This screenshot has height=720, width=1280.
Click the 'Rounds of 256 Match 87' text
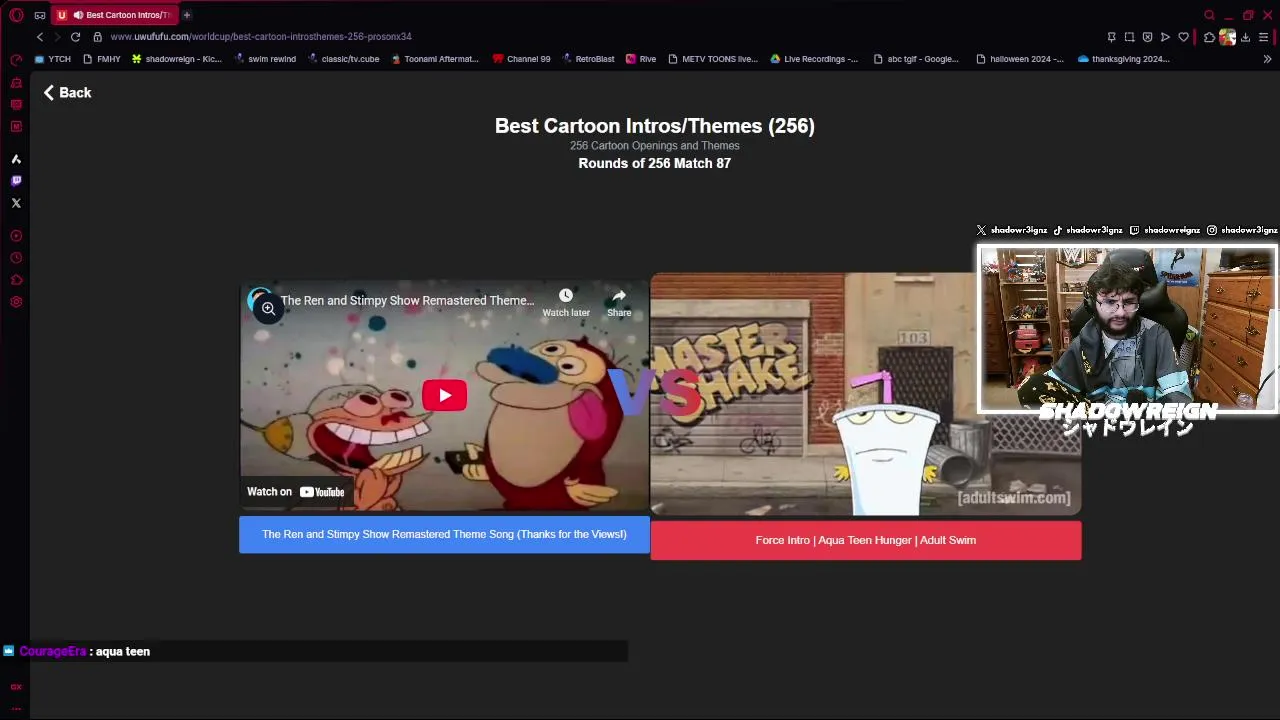[x=655, y=163]
